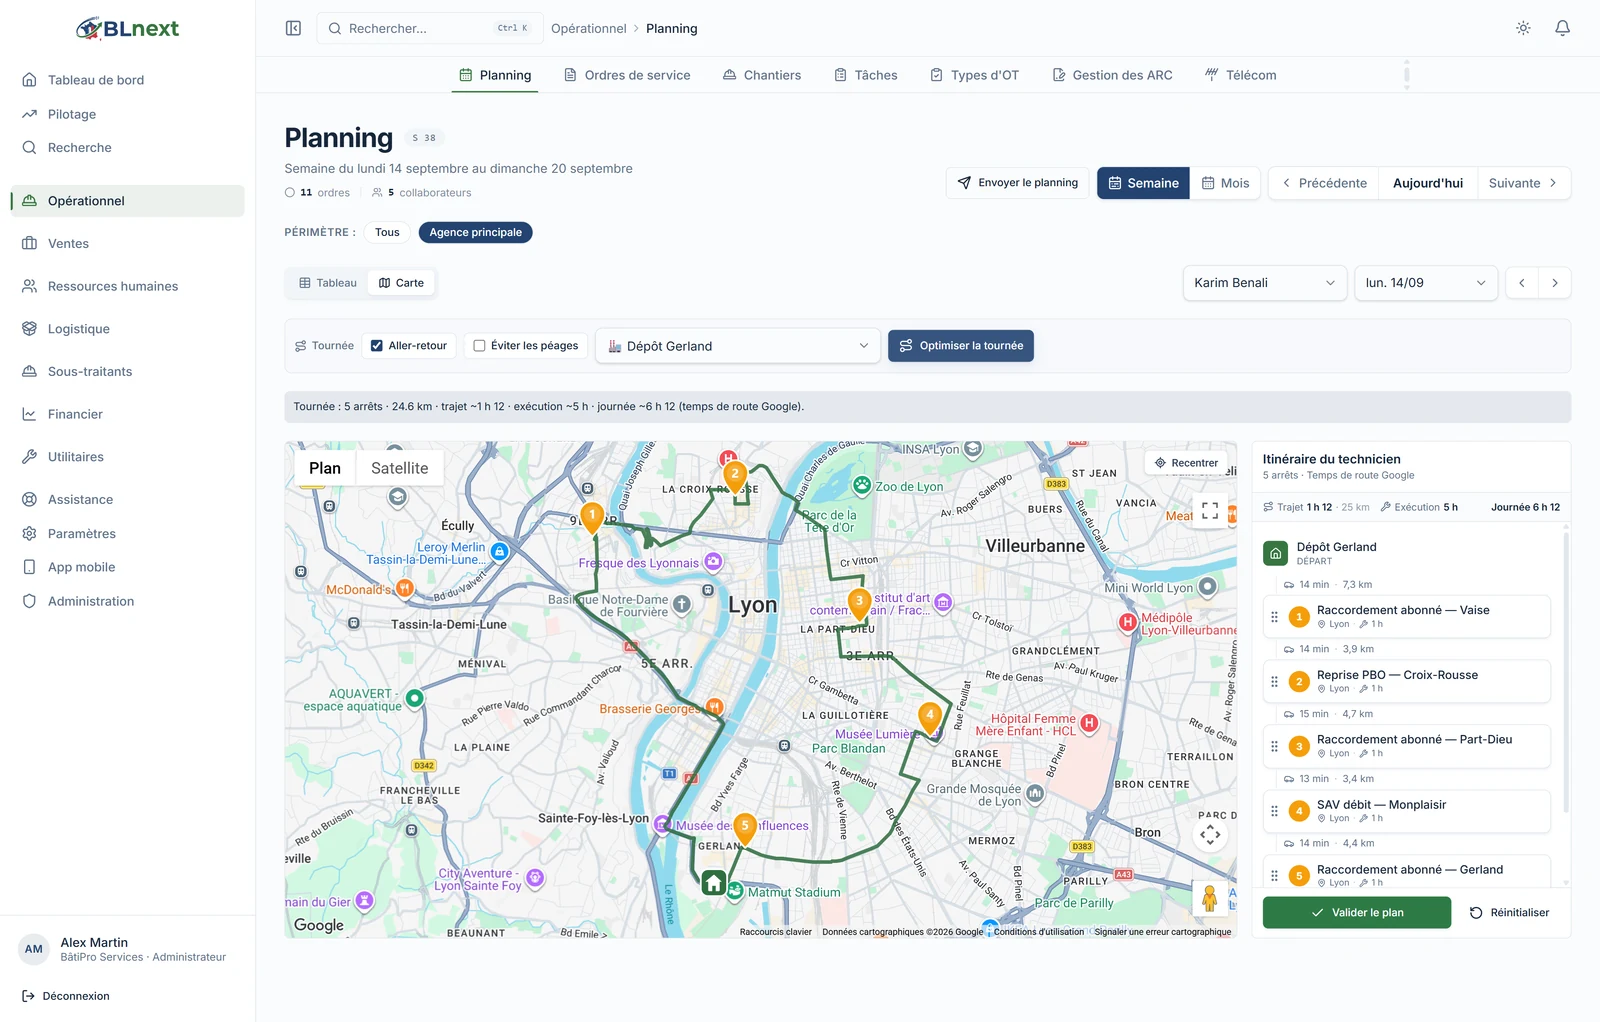Open the Chantiers tab
This screenshot has width=1600, height=1022.
point(762,75)
